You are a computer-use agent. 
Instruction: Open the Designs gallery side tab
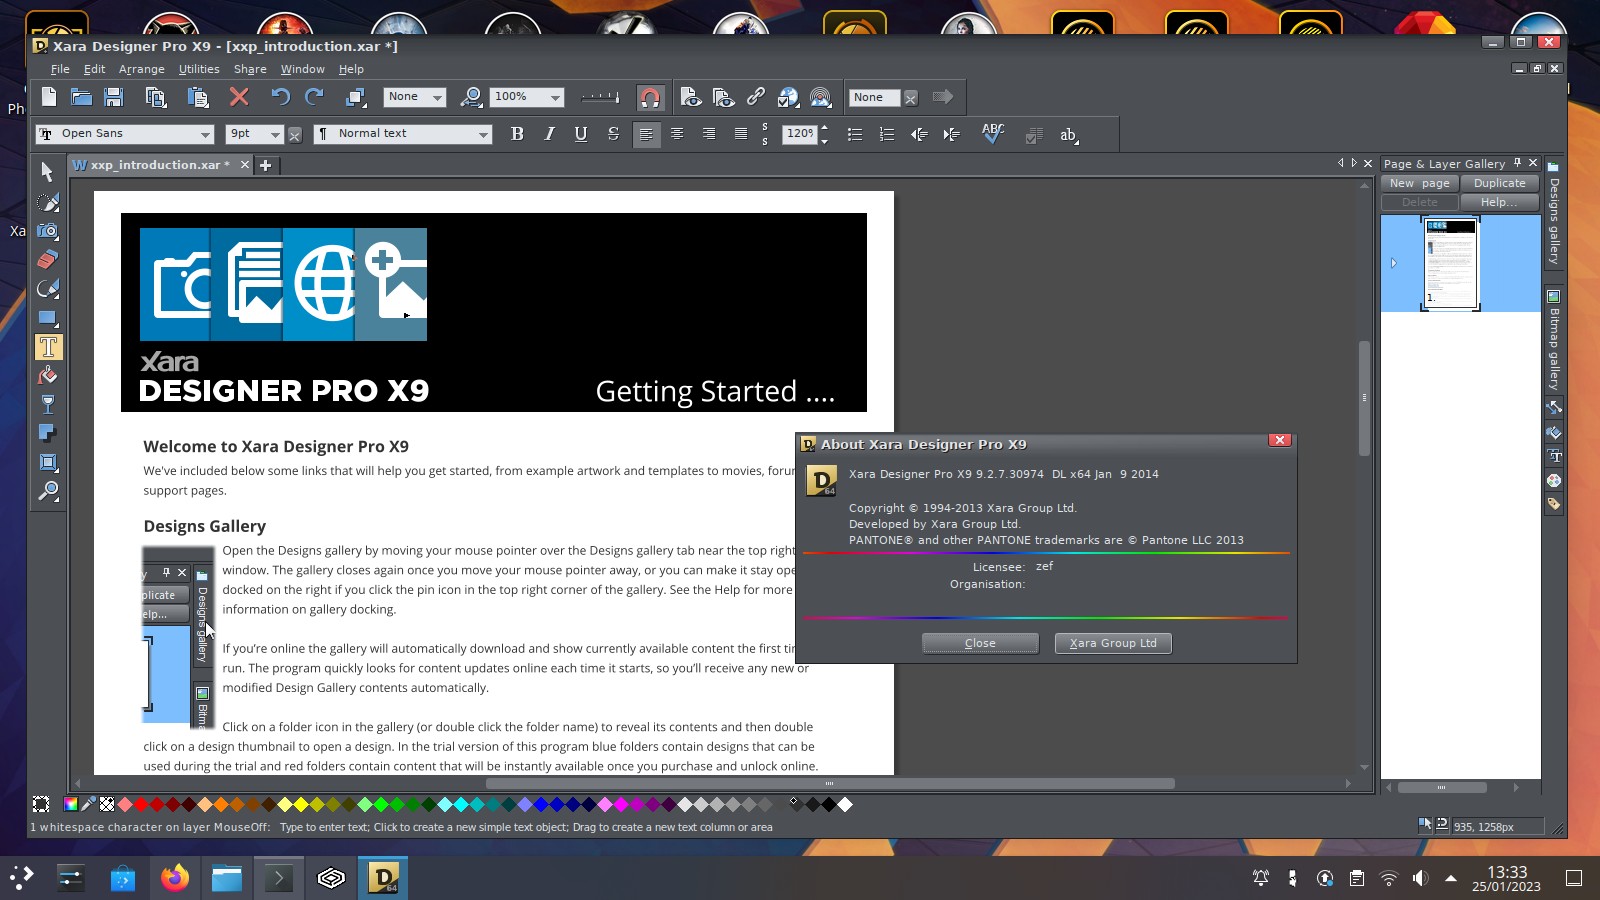point(1553,212)
